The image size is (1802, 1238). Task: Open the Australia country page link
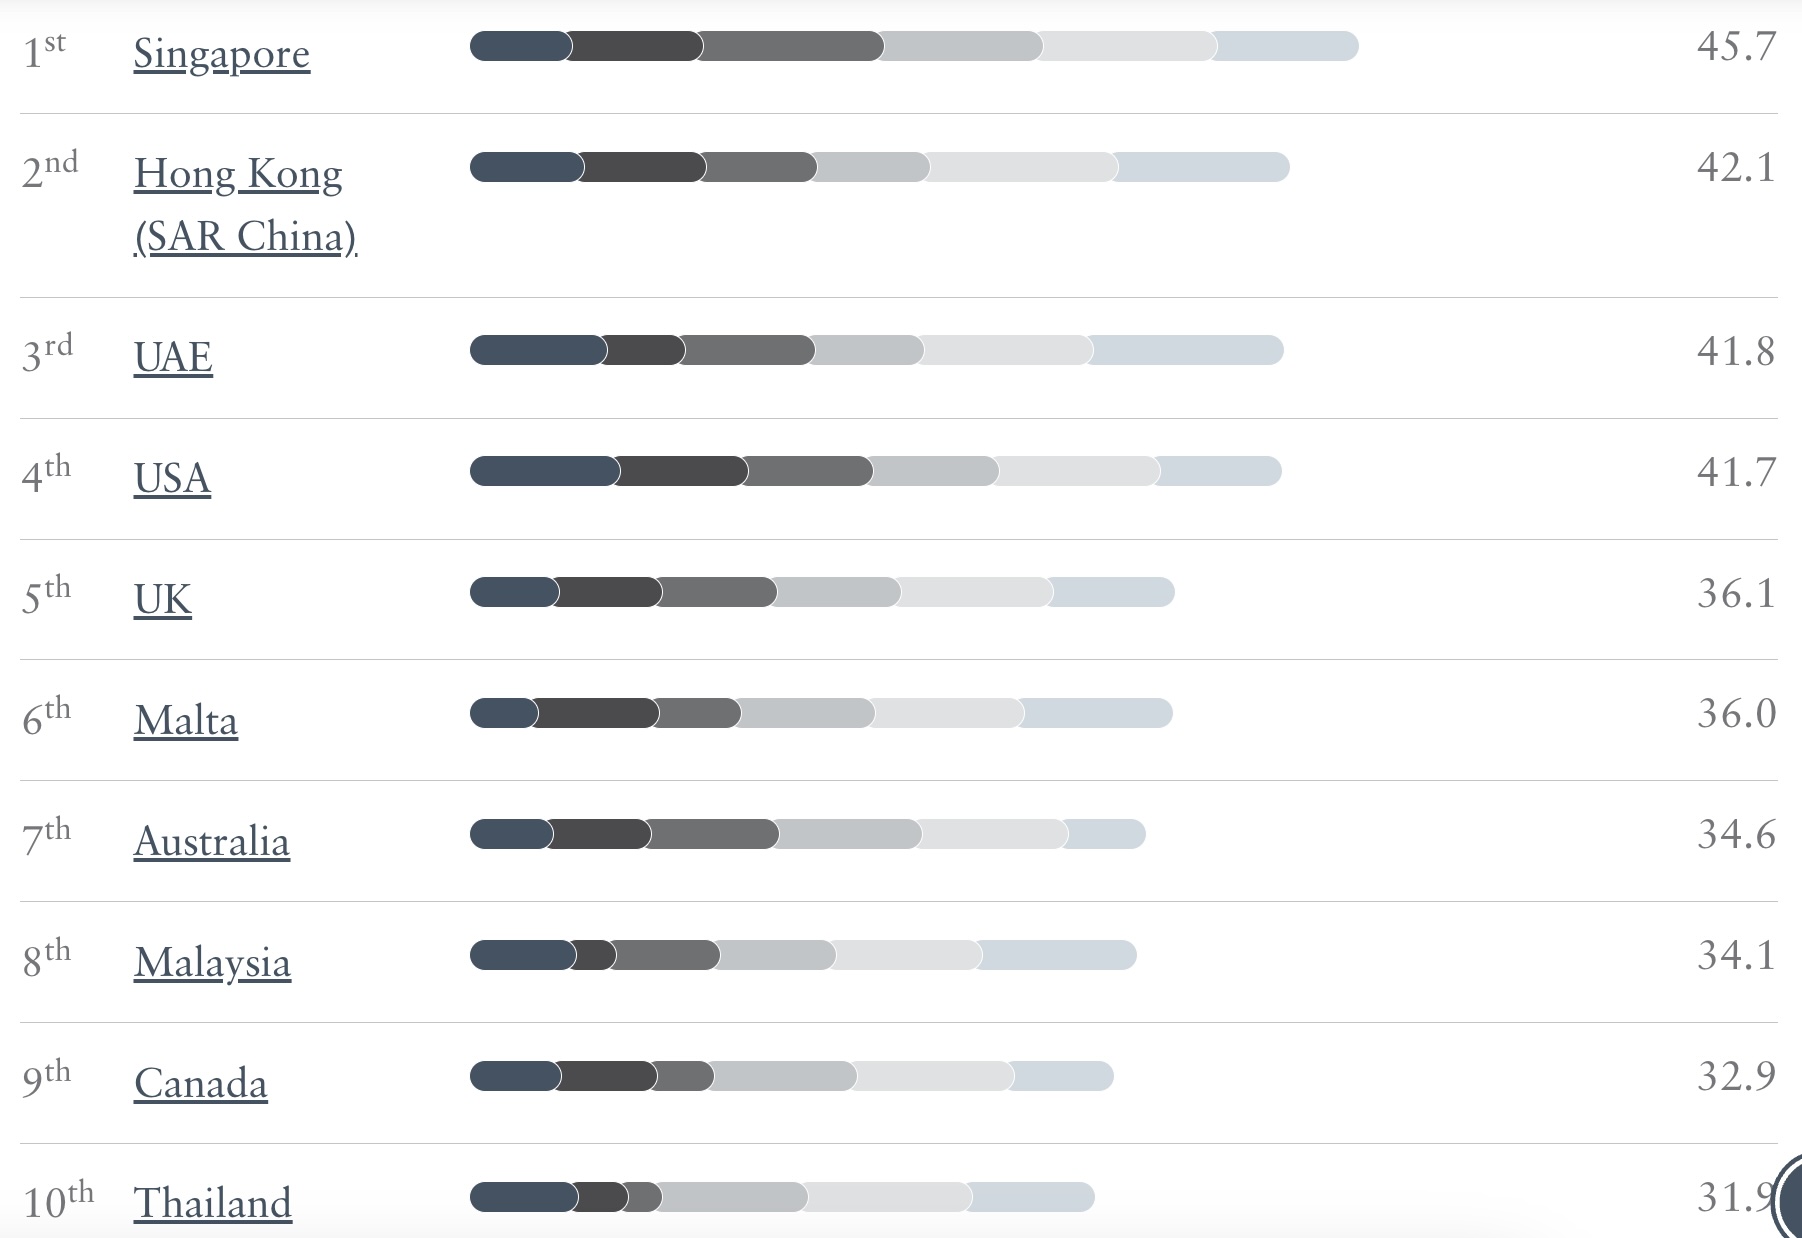tap(212, 841)
